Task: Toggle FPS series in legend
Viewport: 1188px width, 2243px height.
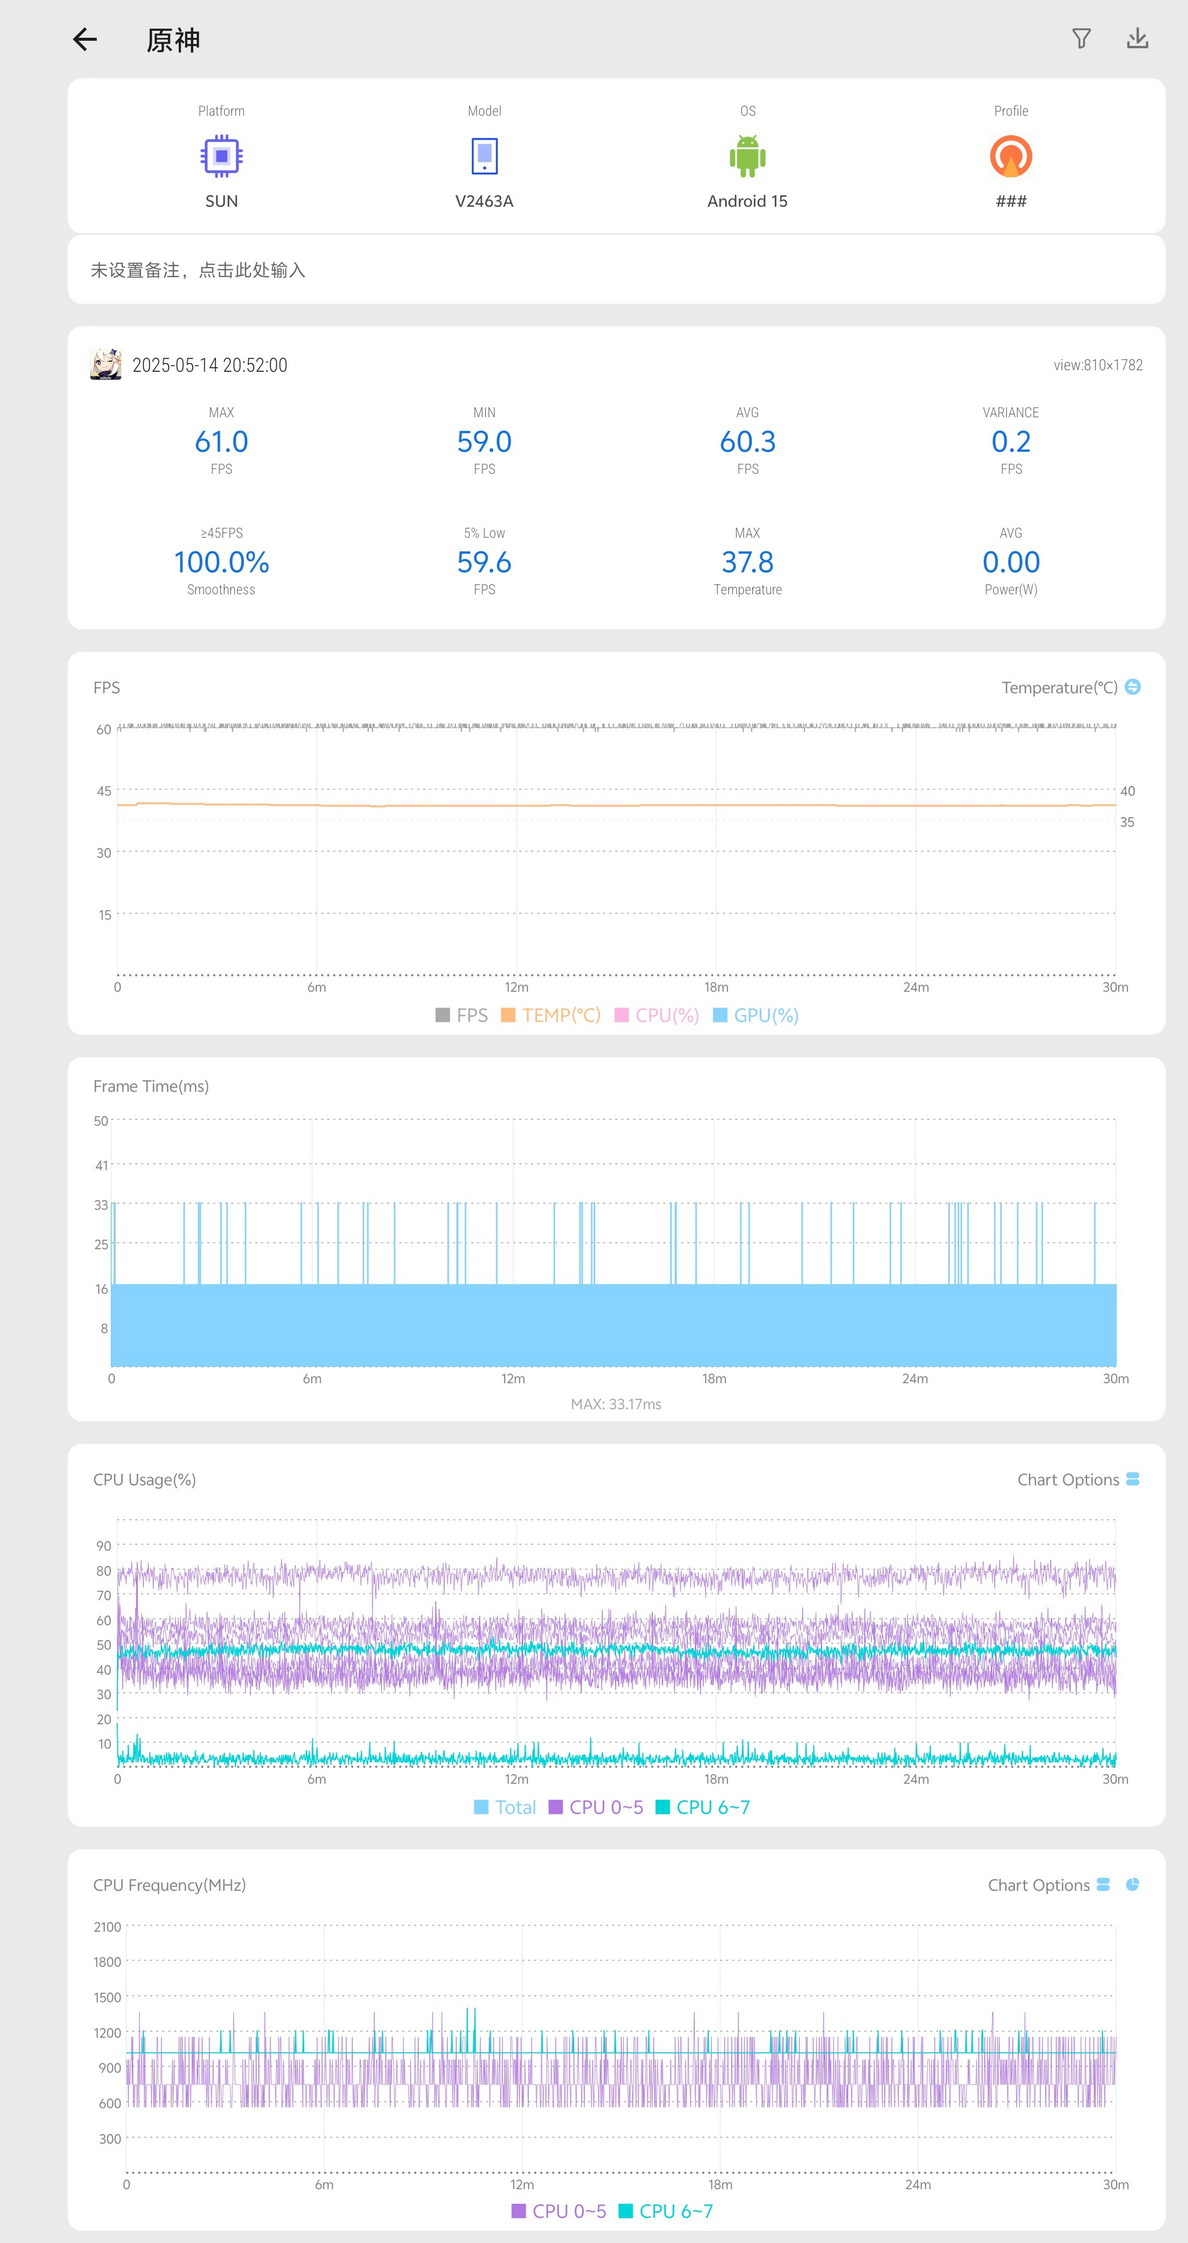Action: 462,1015
